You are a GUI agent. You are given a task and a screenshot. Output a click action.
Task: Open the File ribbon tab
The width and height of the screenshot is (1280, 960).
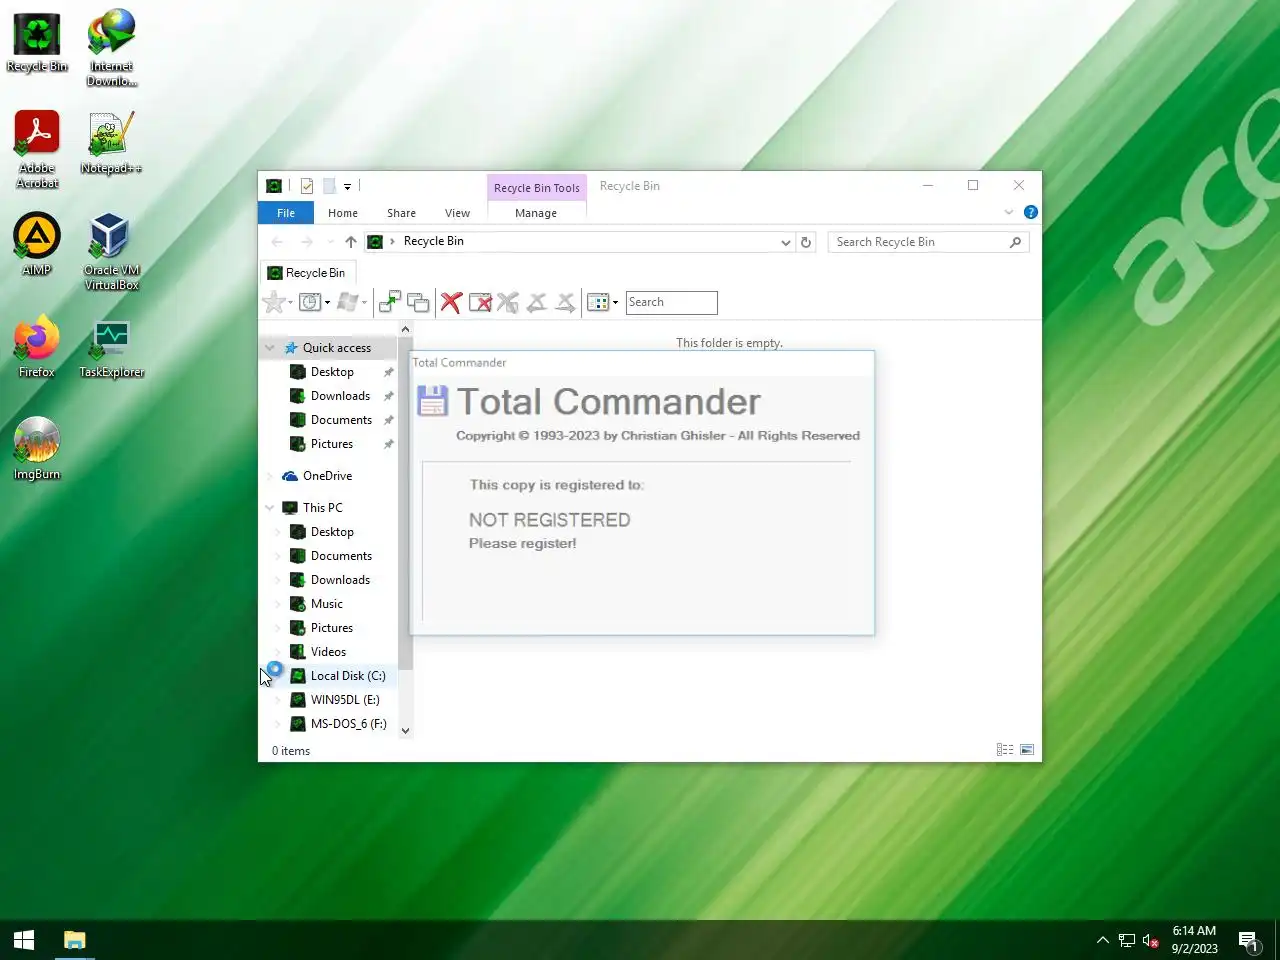[x=286, y=213]
